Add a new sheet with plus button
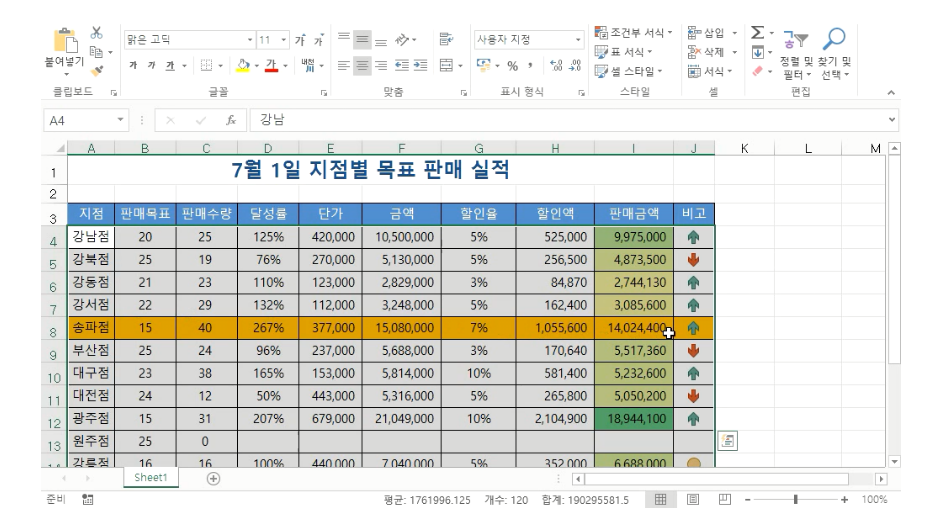This screenshot has width=942, height=530. (213, 478)
